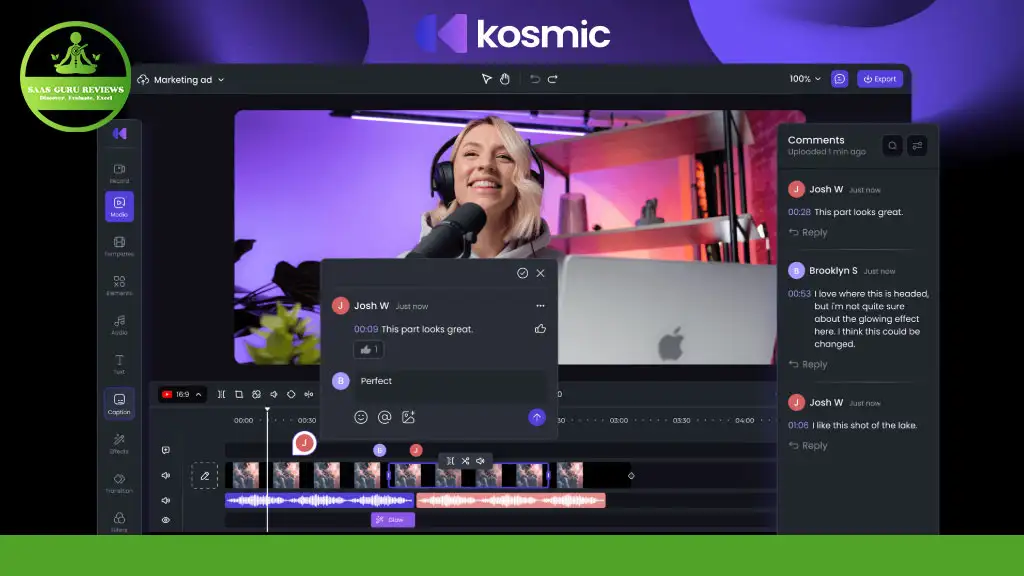Open the Record panel in sidebar
The height and width of the screenshot is (576, 1024).
pyautogui.click(x=120, y=173)
